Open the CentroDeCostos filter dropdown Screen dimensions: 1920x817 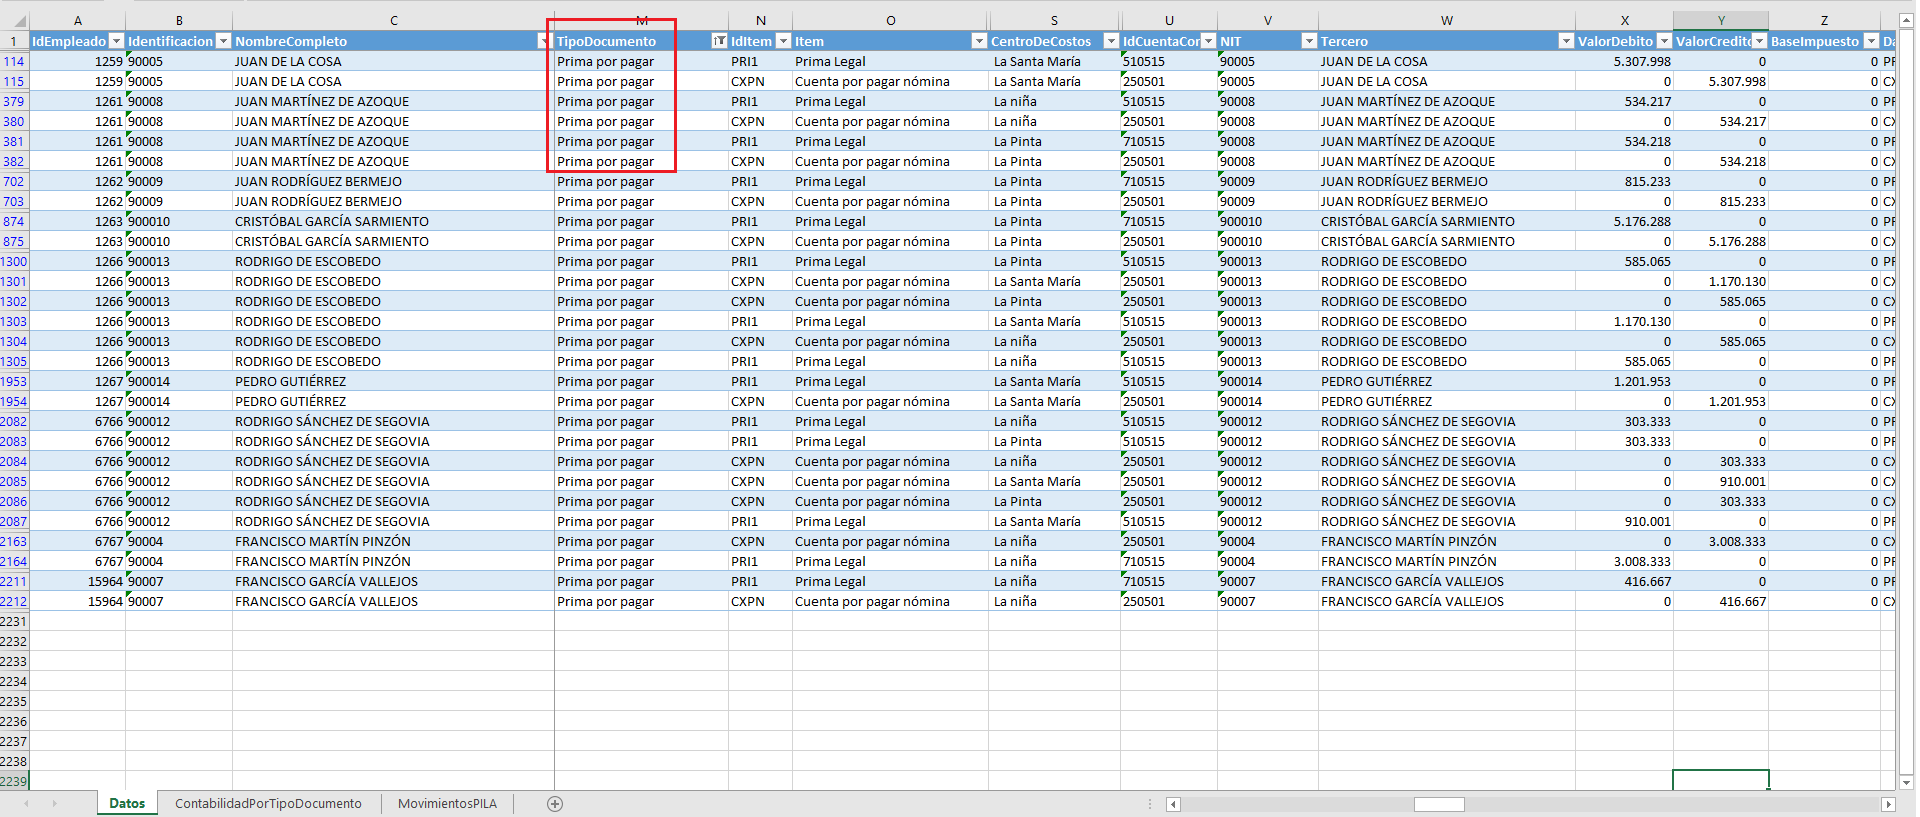tap(1111, 41)
